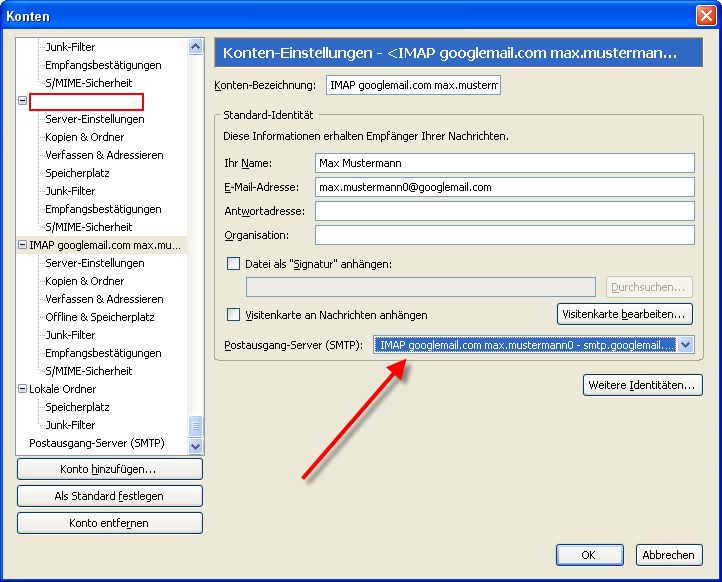This screenshot has height=582, width=722.
Task: Click Konto entfernen button
Action: 110,523
